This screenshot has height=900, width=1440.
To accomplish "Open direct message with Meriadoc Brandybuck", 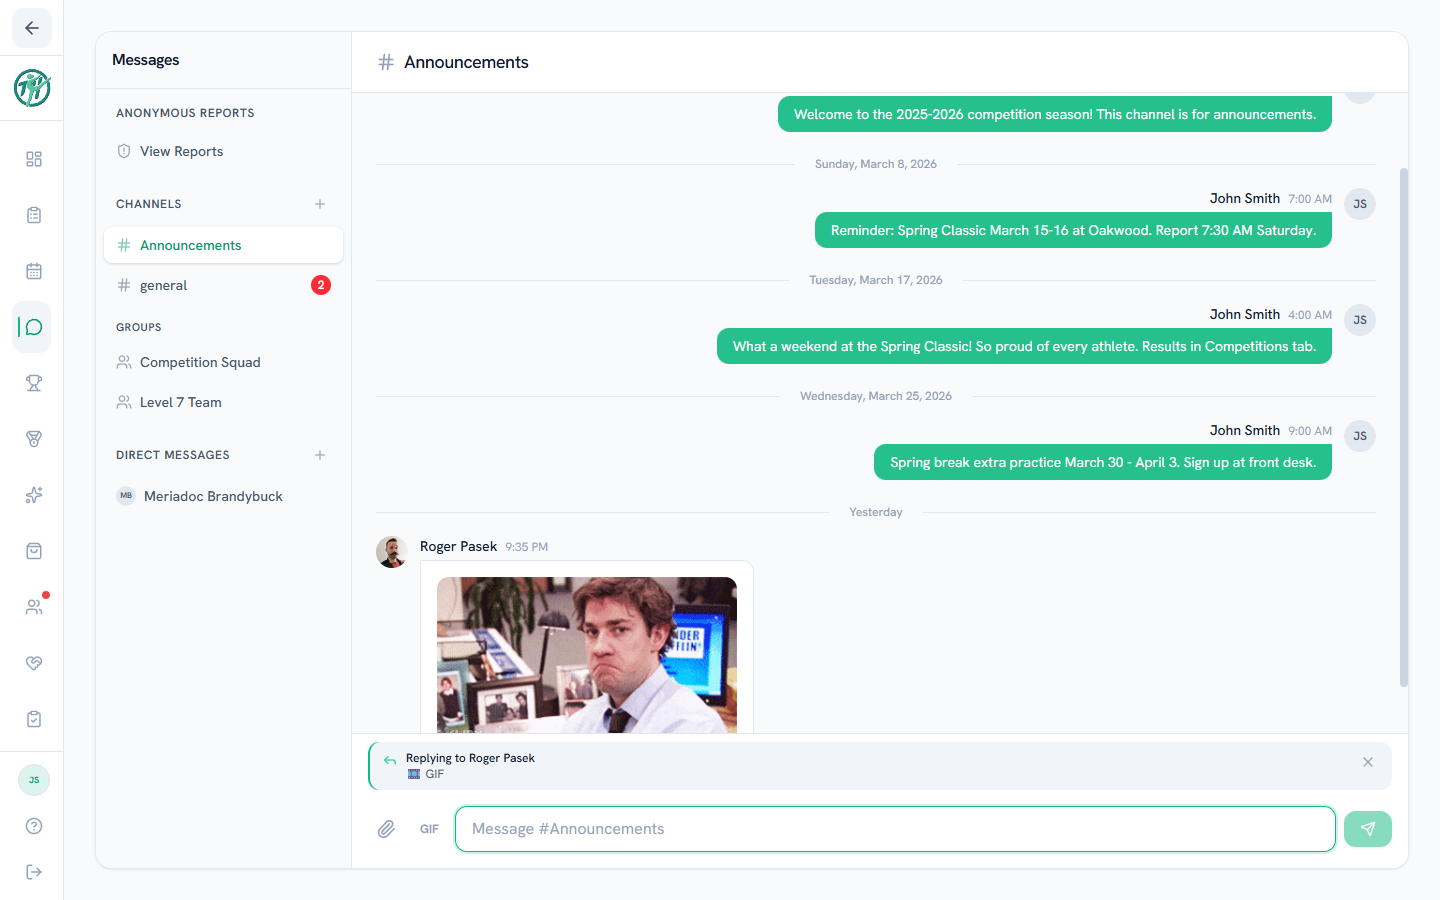I will click(223, 496).
